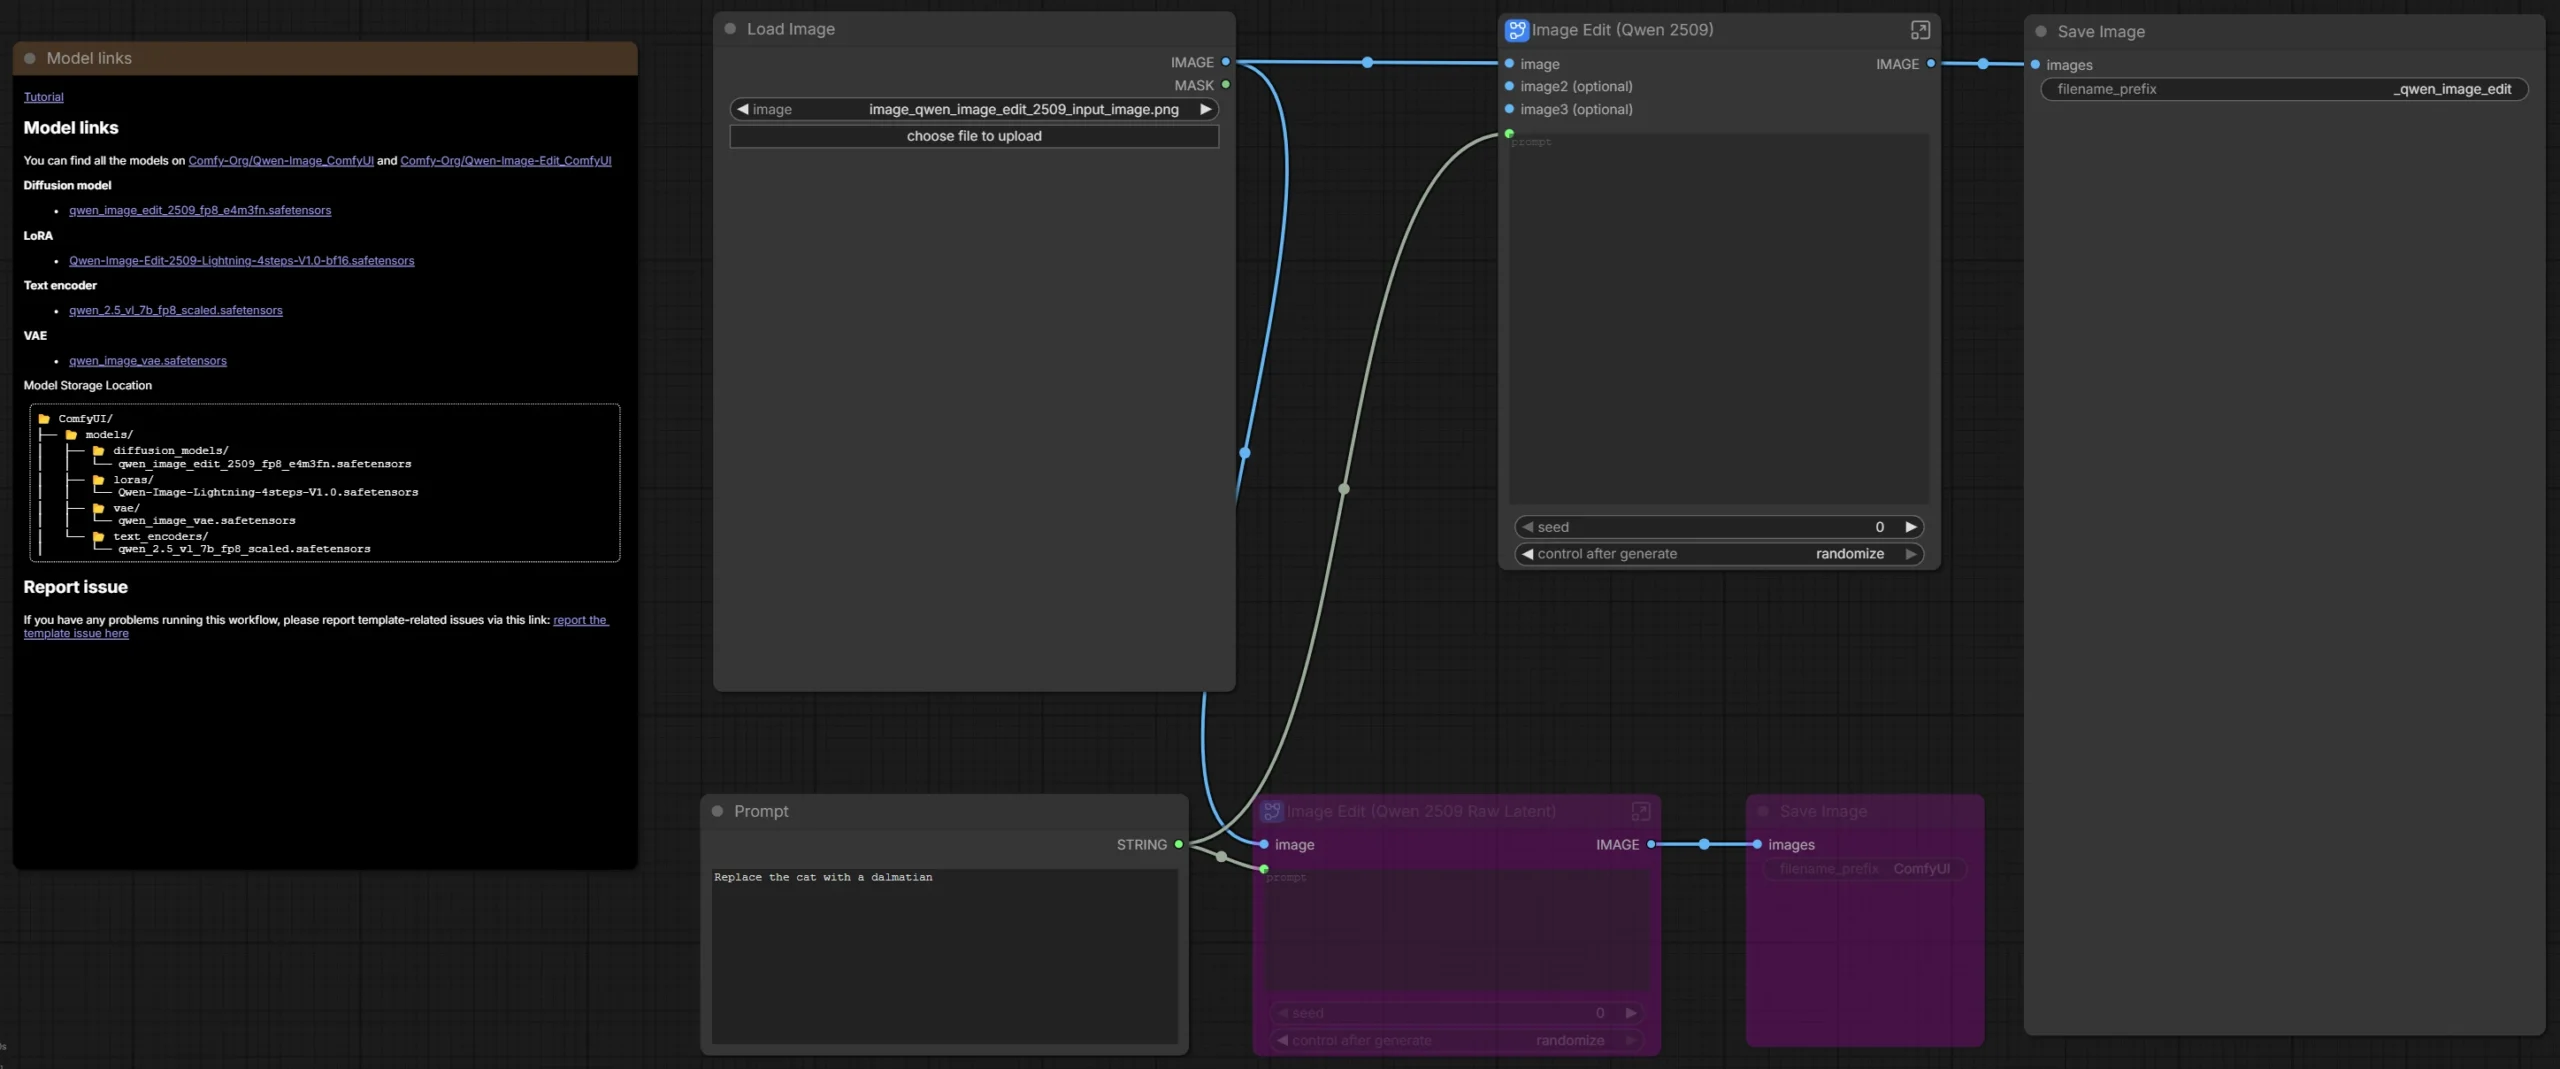
Task: Collapse the Prompt node via its title dot
Action: [x=717, y=811]
